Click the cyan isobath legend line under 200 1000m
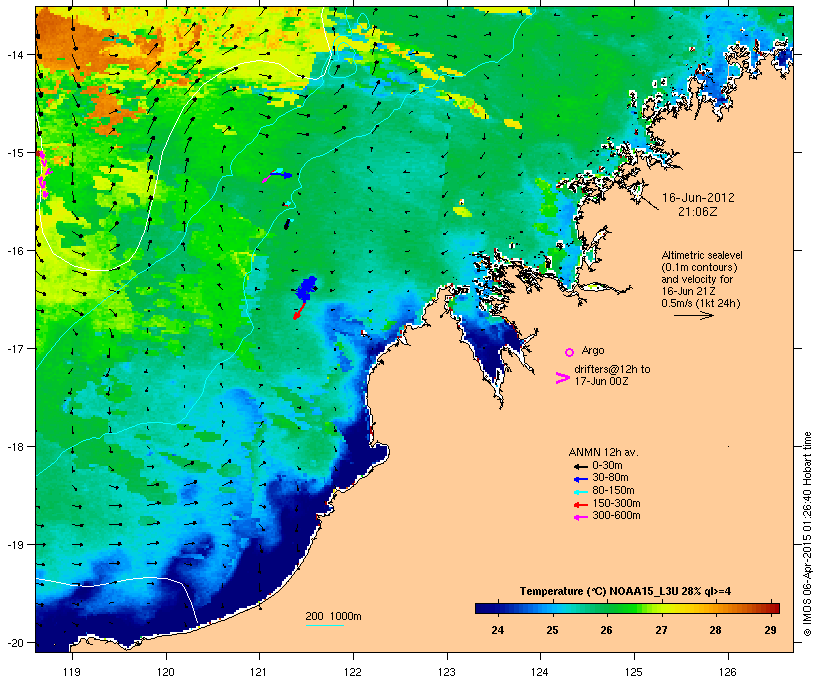The height and width of the screenshot is (680, 820). [325, 625]
